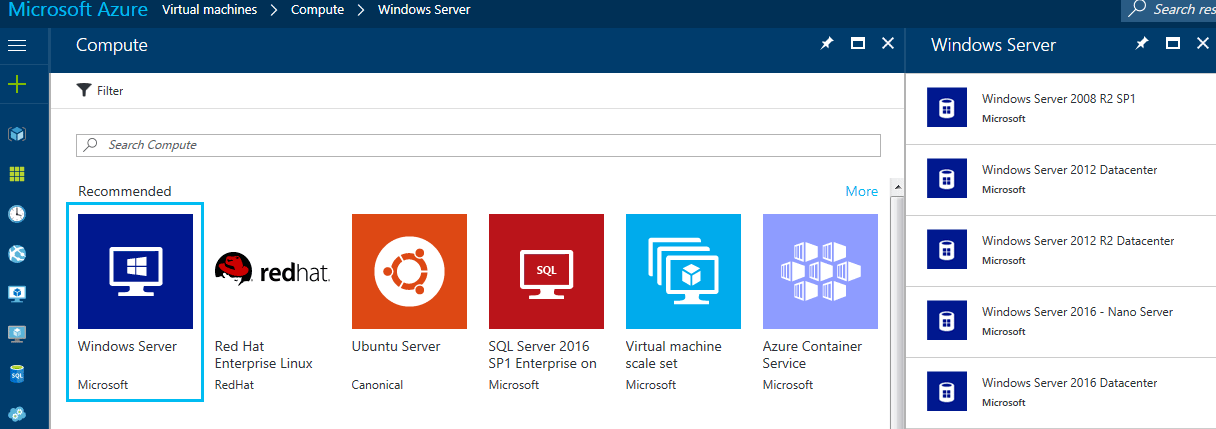Pin the Compute blade

point(827,44)
